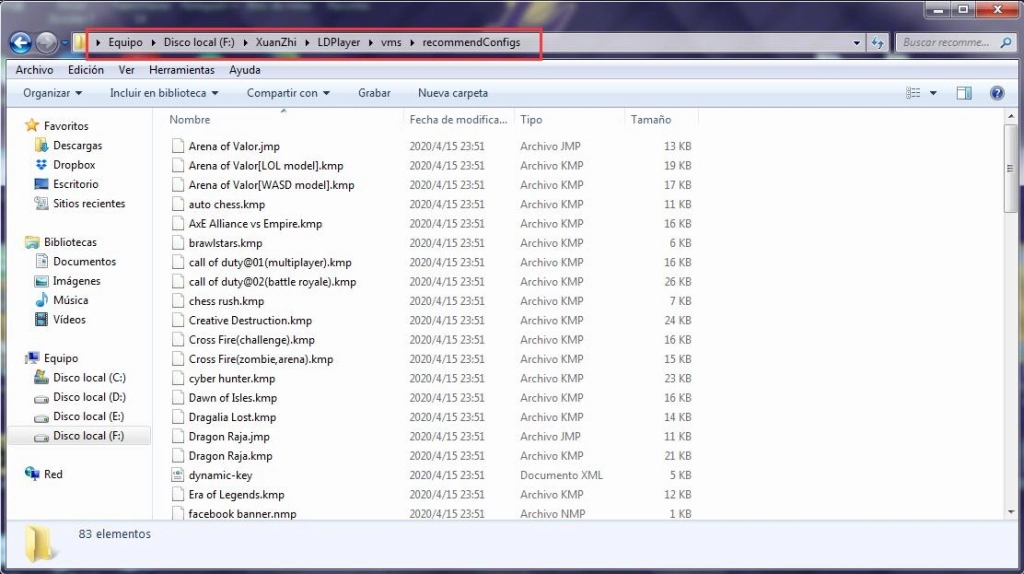The image size is (1024, 574).
Task: Open the Ayuda menu
Action: [x=245, y=70]
